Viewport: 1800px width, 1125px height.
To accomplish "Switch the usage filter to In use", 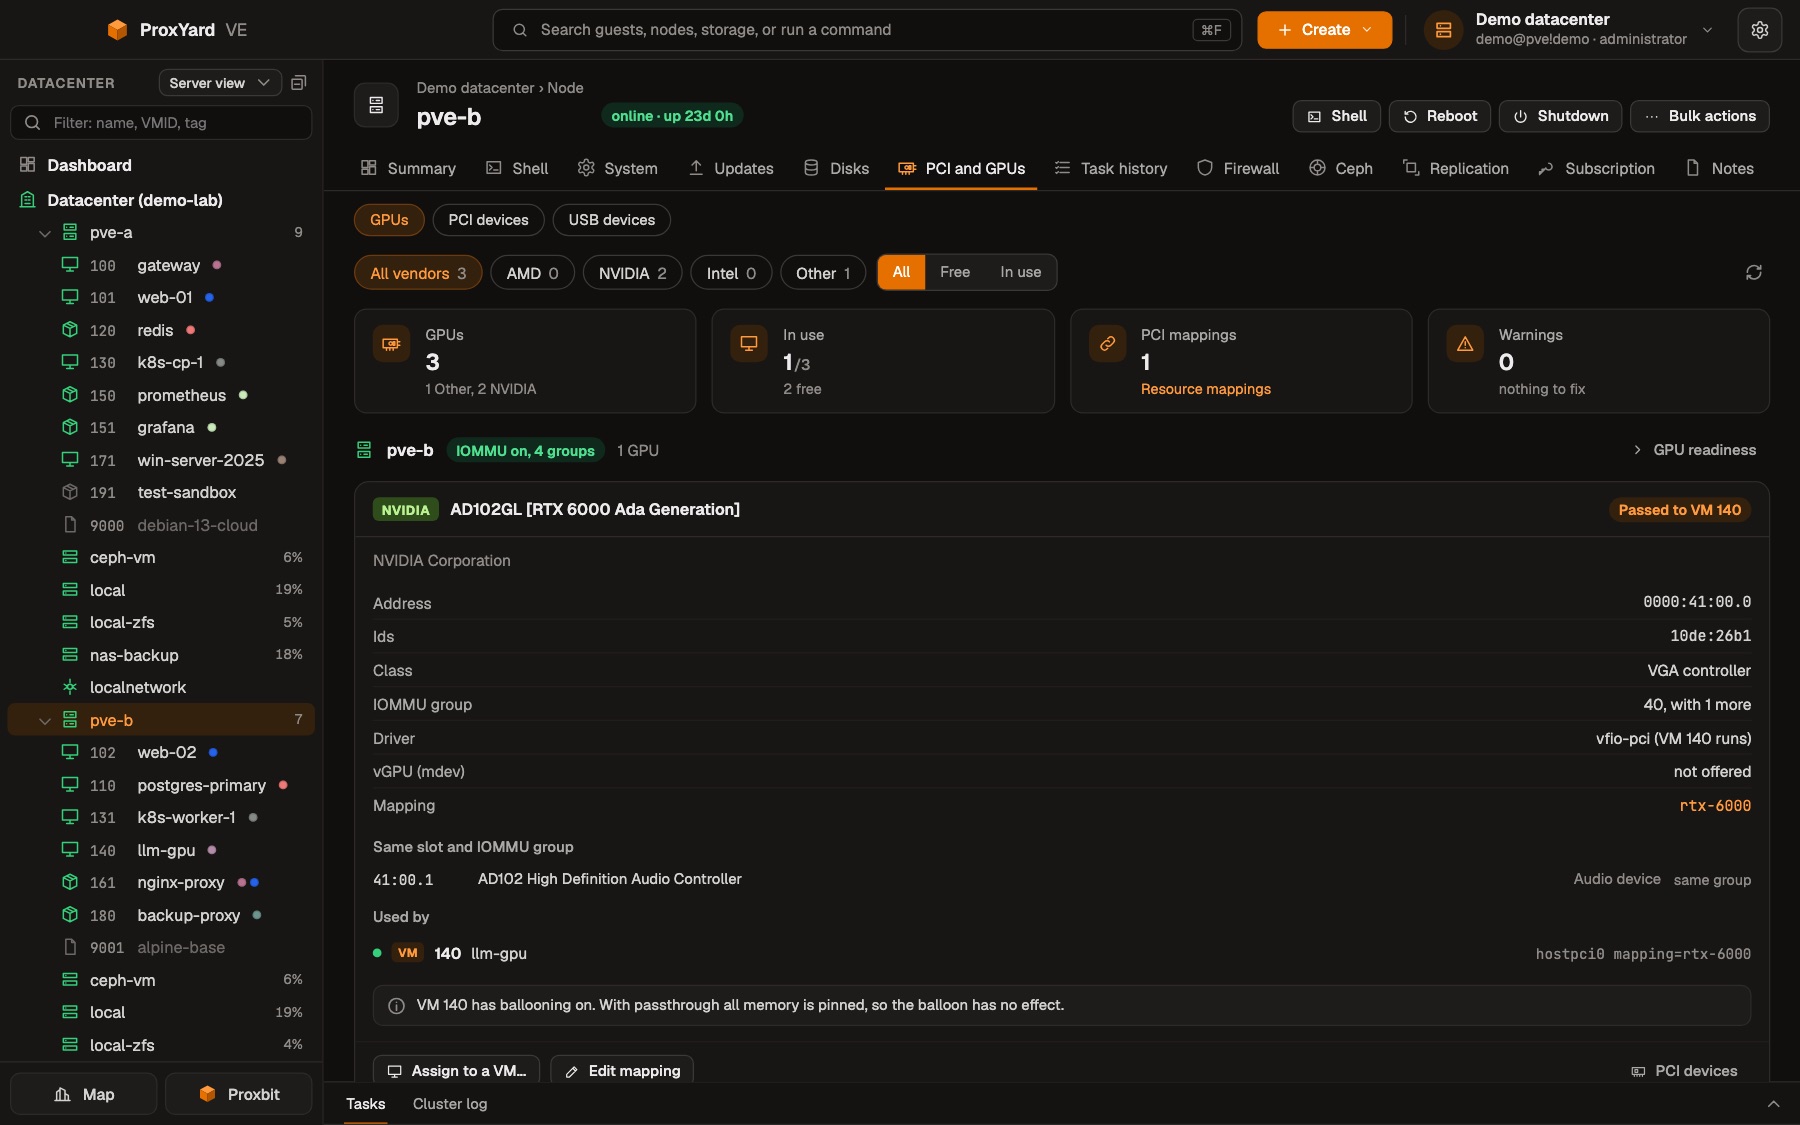I will tap(1020, 272).
